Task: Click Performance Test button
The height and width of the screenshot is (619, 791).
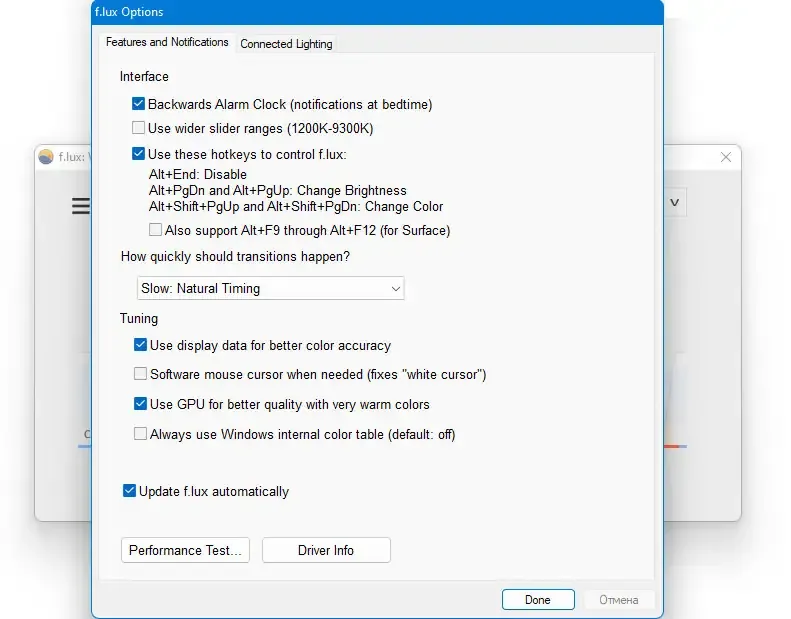Action: [x=185, y=550]
